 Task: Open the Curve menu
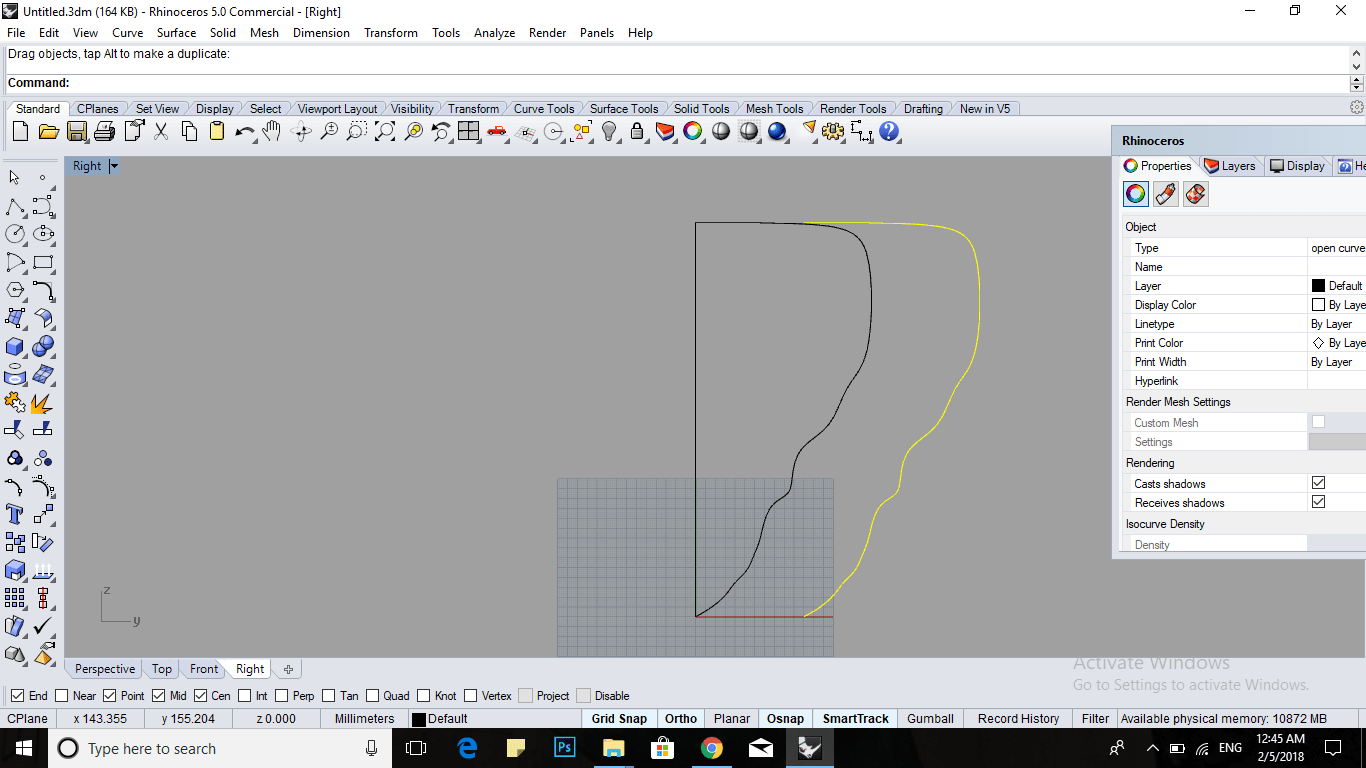[128, 33]
